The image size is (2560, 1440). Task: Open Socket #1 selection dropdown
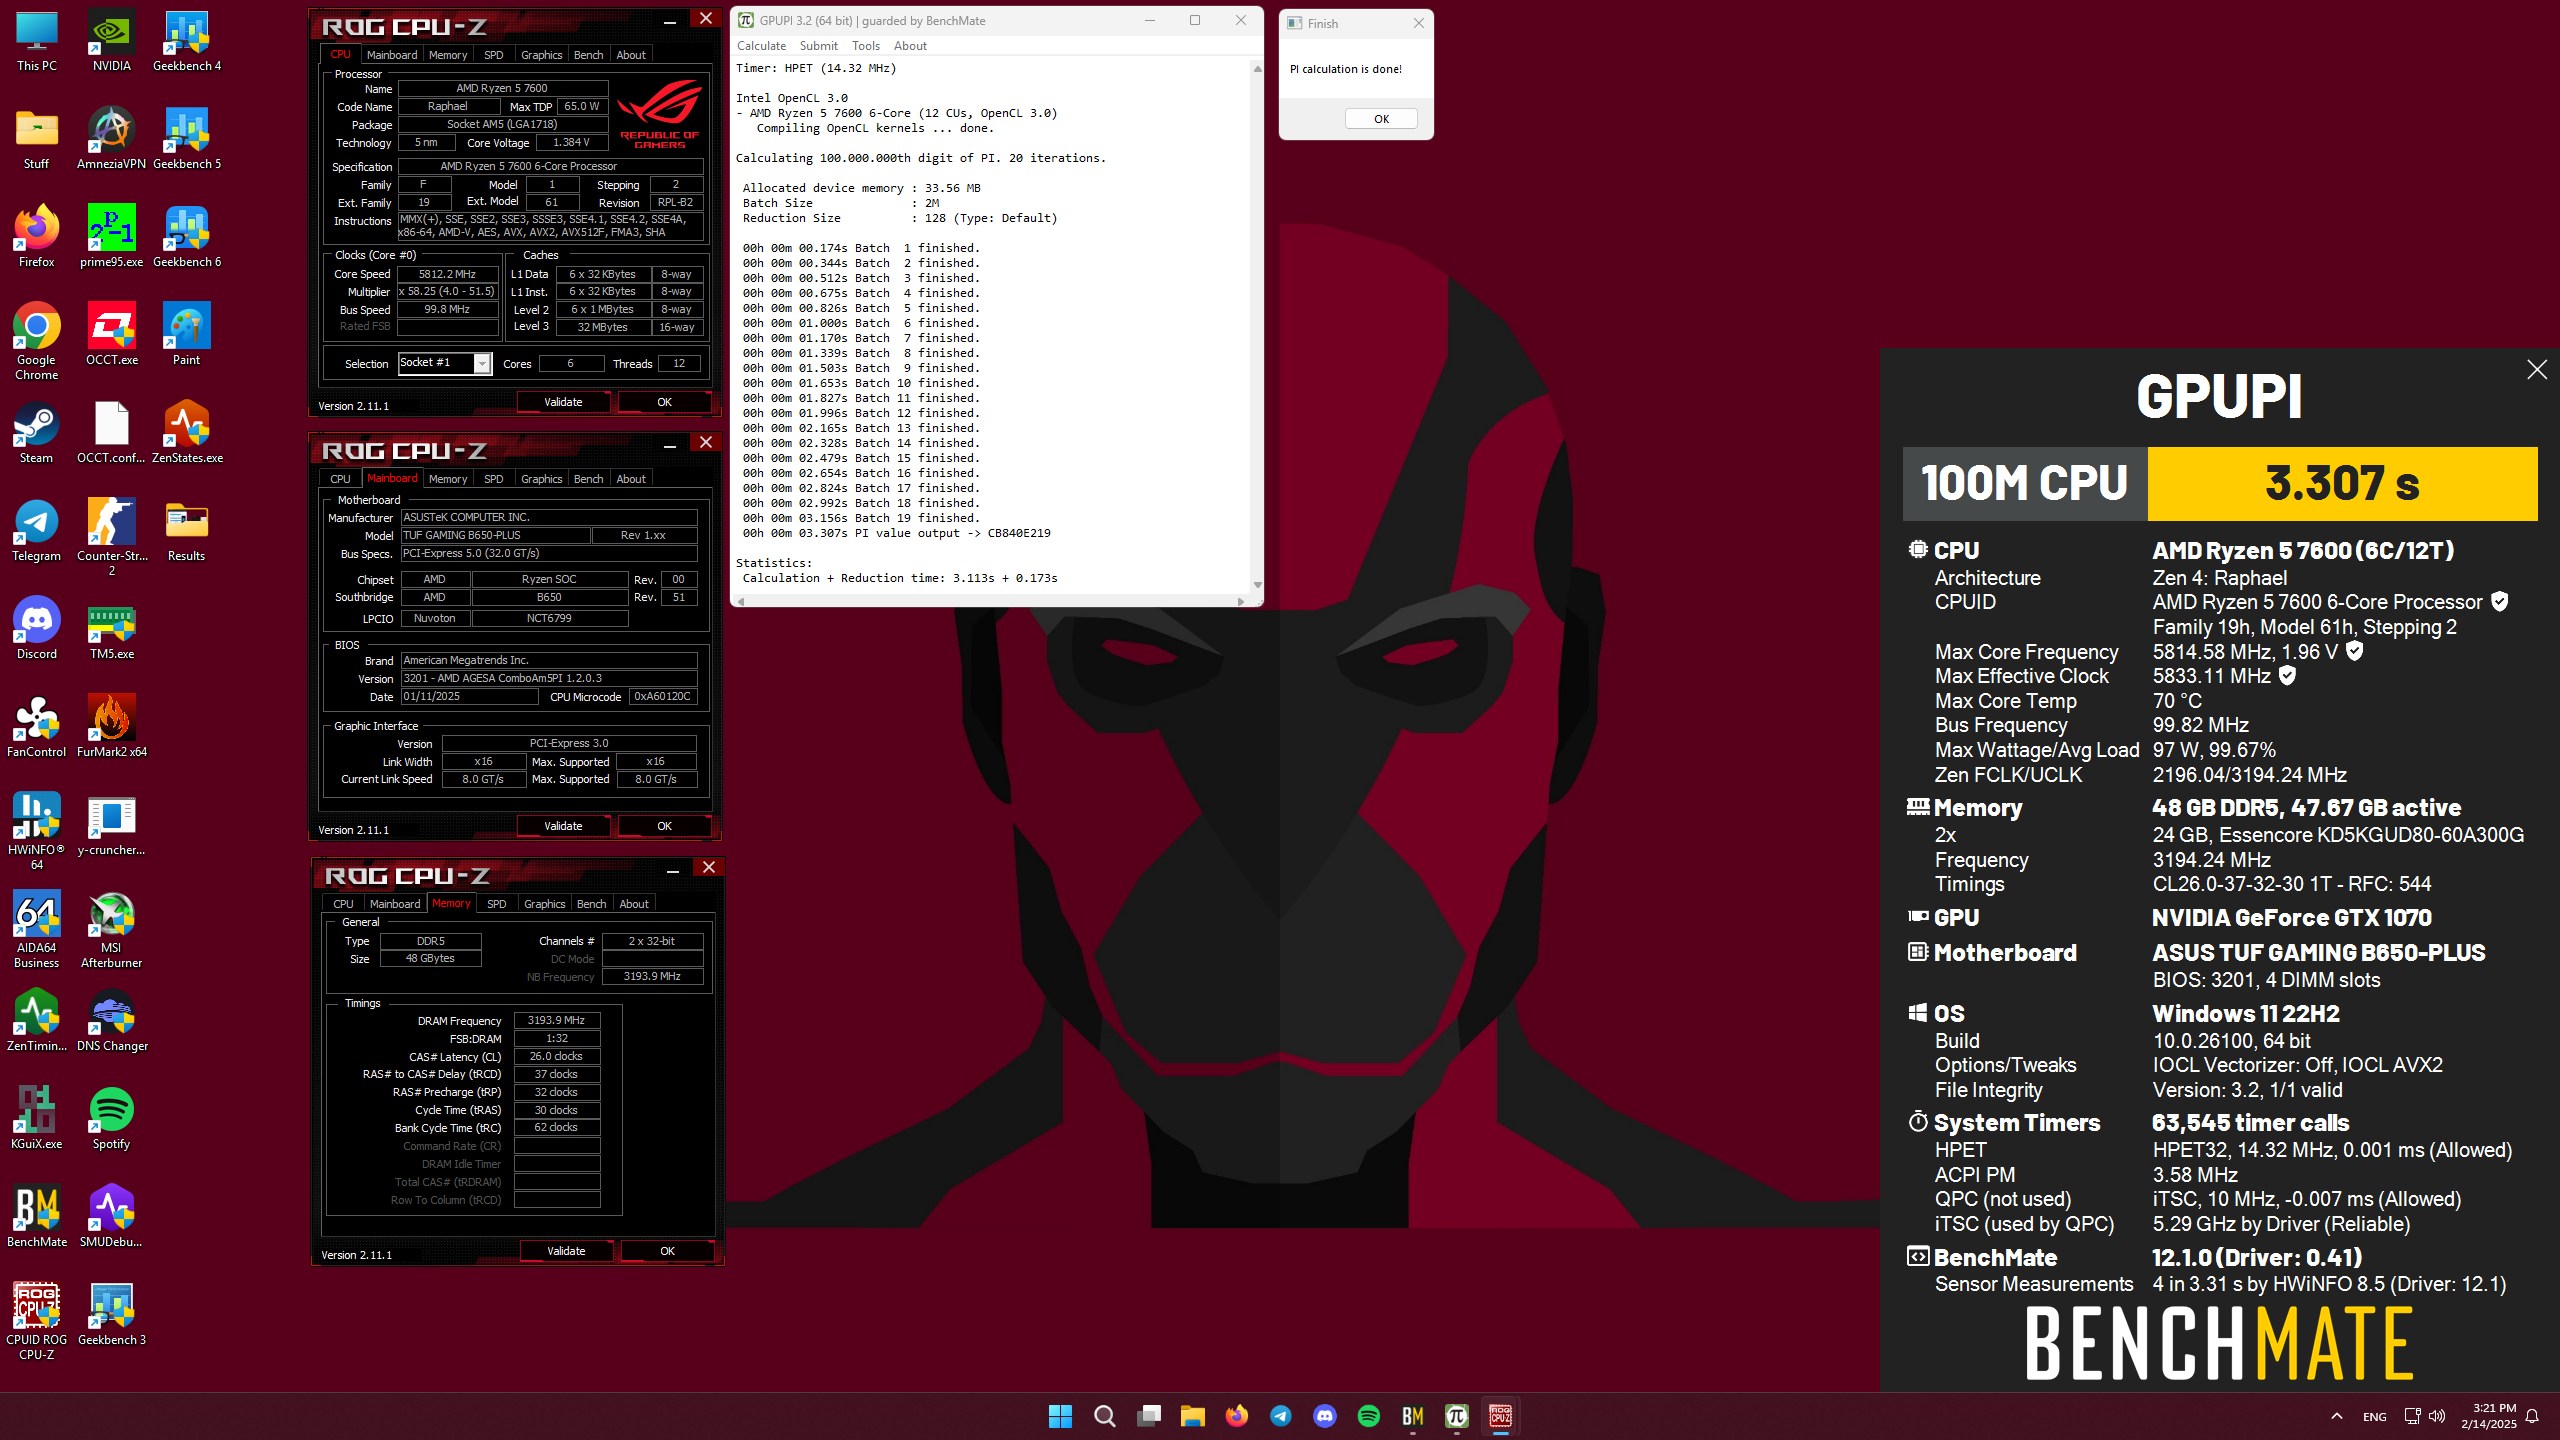pyautogui.click(x=445, y=363)
